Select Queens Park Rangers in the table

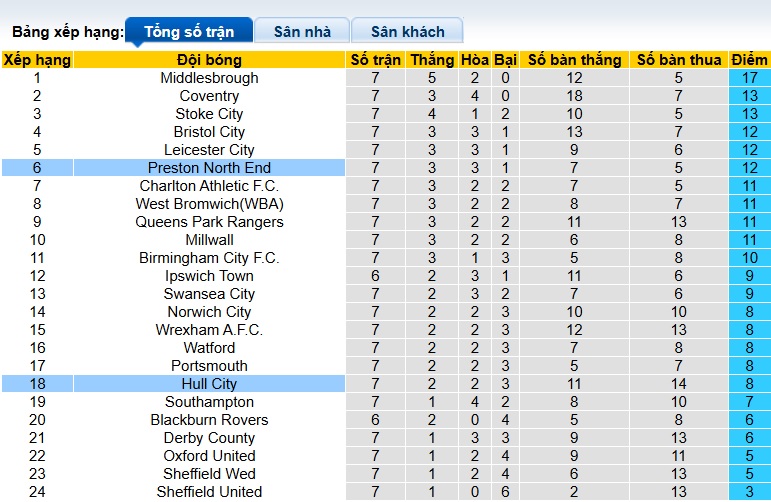point(209,222)
